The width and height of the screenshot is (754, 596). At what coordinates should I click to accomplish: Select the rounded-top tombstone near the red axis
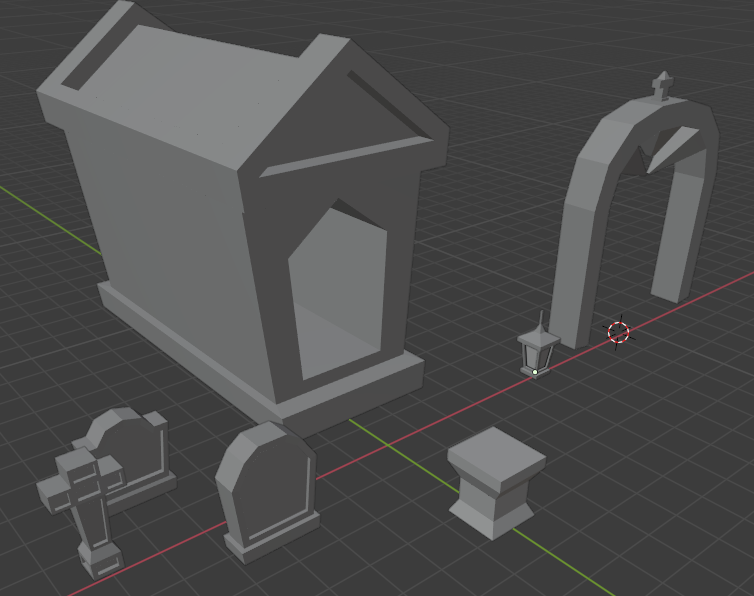coord(267,491)
